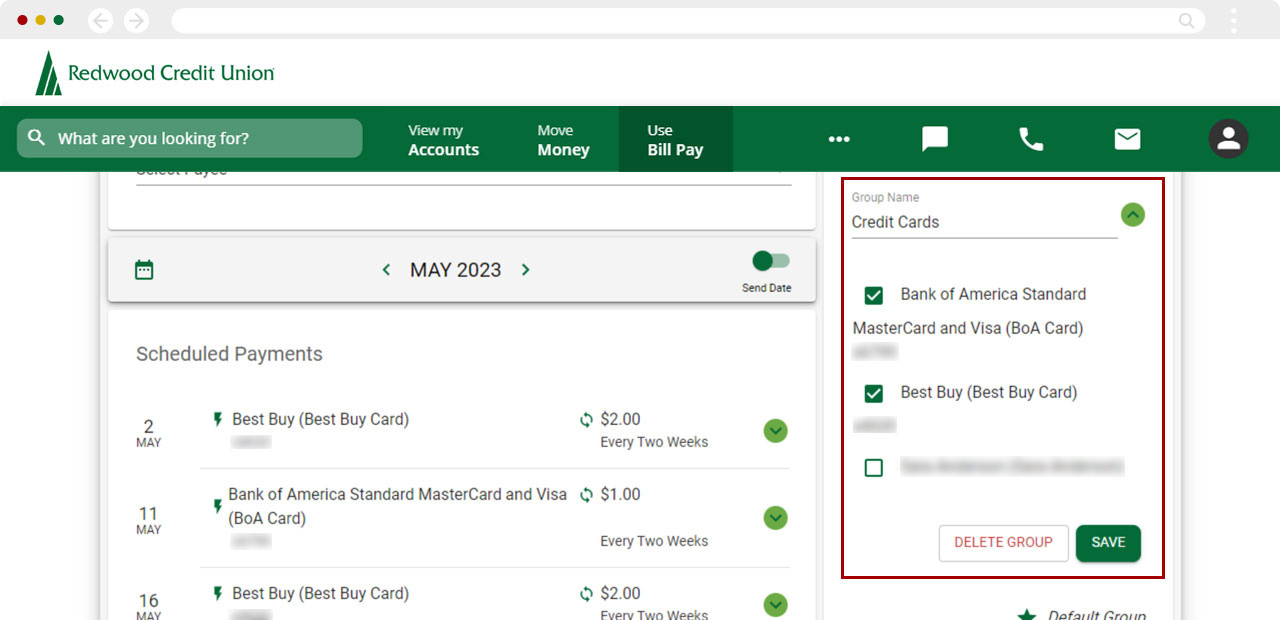
Task: Click the $2.00 amount on May 2
Action: (x=620, y=420)
